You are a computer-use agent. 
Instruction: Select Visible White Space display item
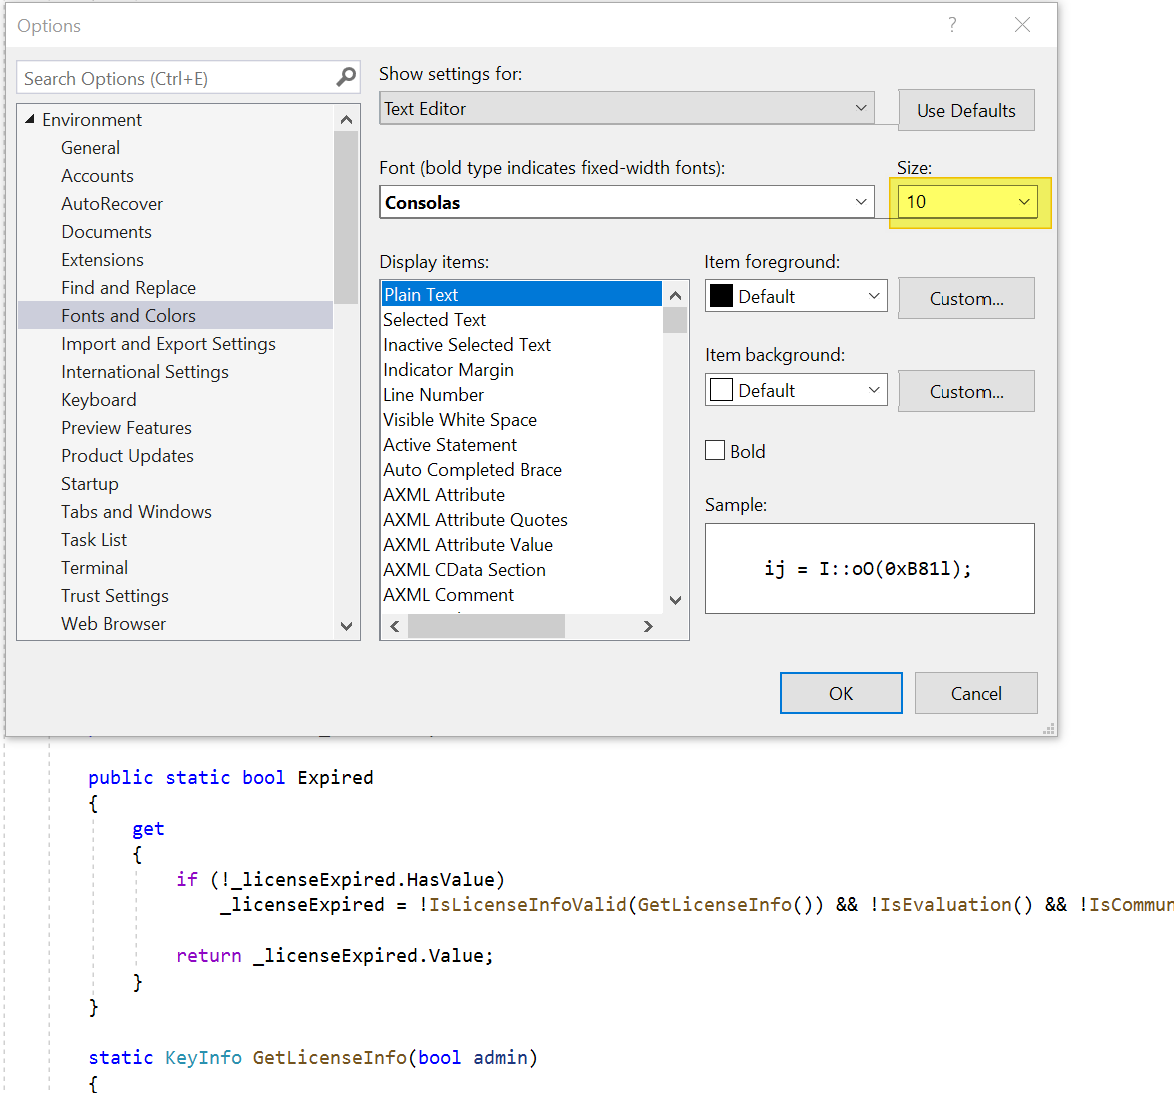click(460, 419)
